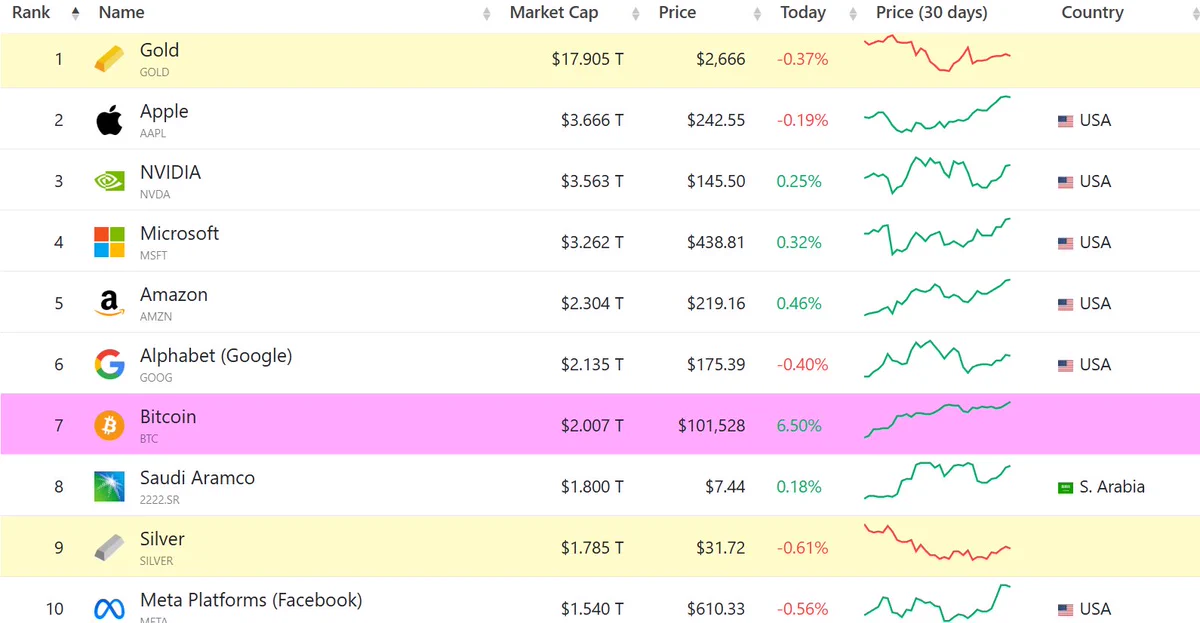Open the Microsoft company link
The image size is (1200, 623).
[179, 233]
